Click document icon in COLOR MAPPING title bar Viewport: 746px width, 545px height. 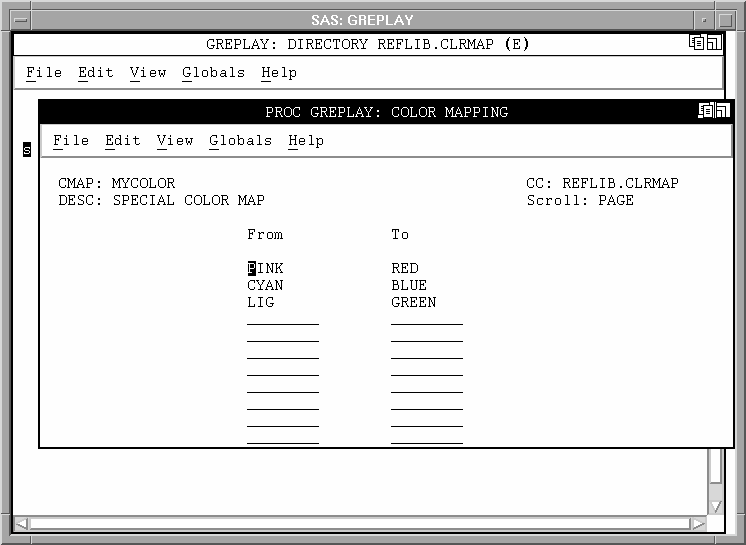706,111
